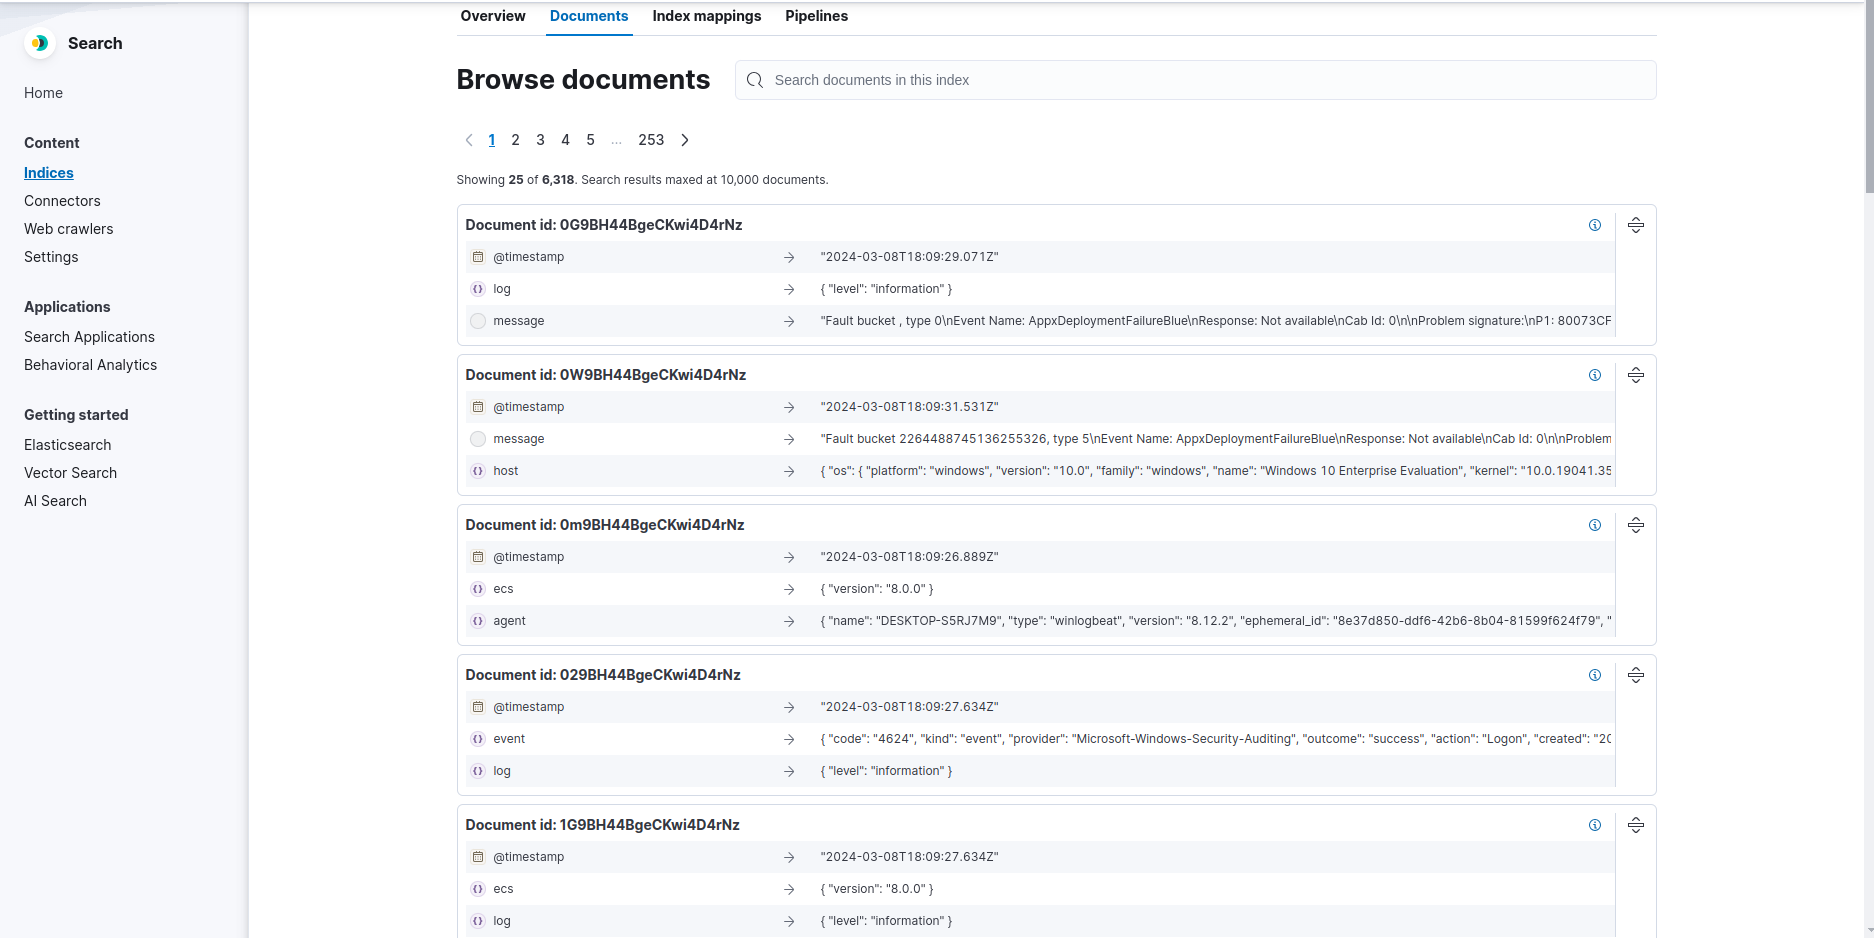1874x938 pixels.
Task: Go to next page of documents
Action: click(x=685, y=140)
